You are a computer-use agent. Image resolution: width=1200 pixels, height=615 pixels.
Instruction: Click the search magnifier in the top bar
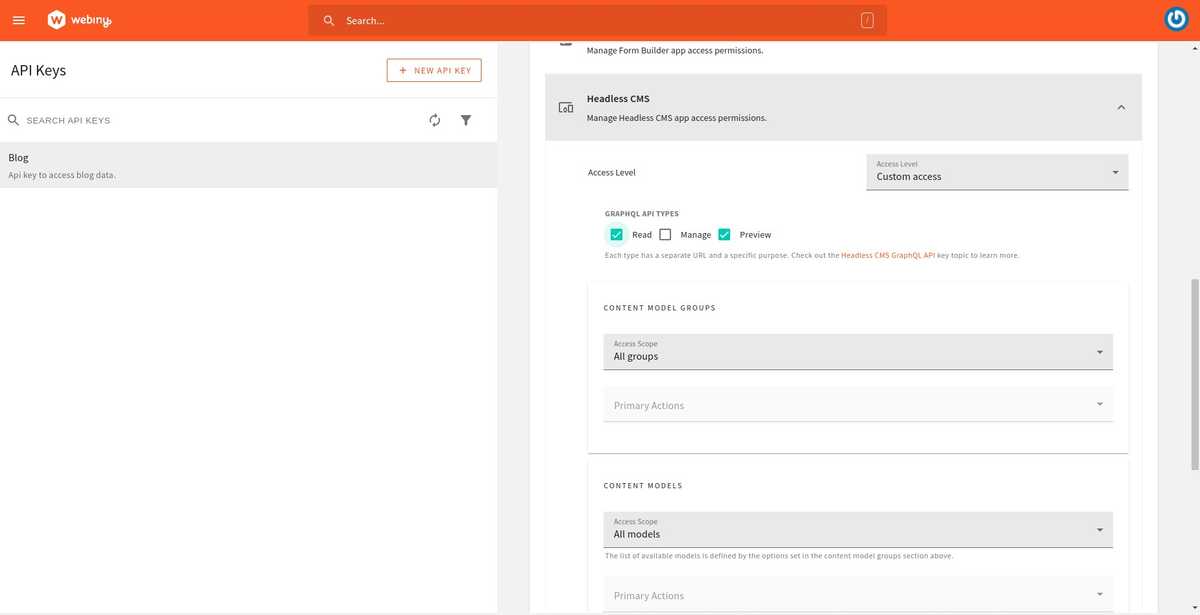pos(328,20)
